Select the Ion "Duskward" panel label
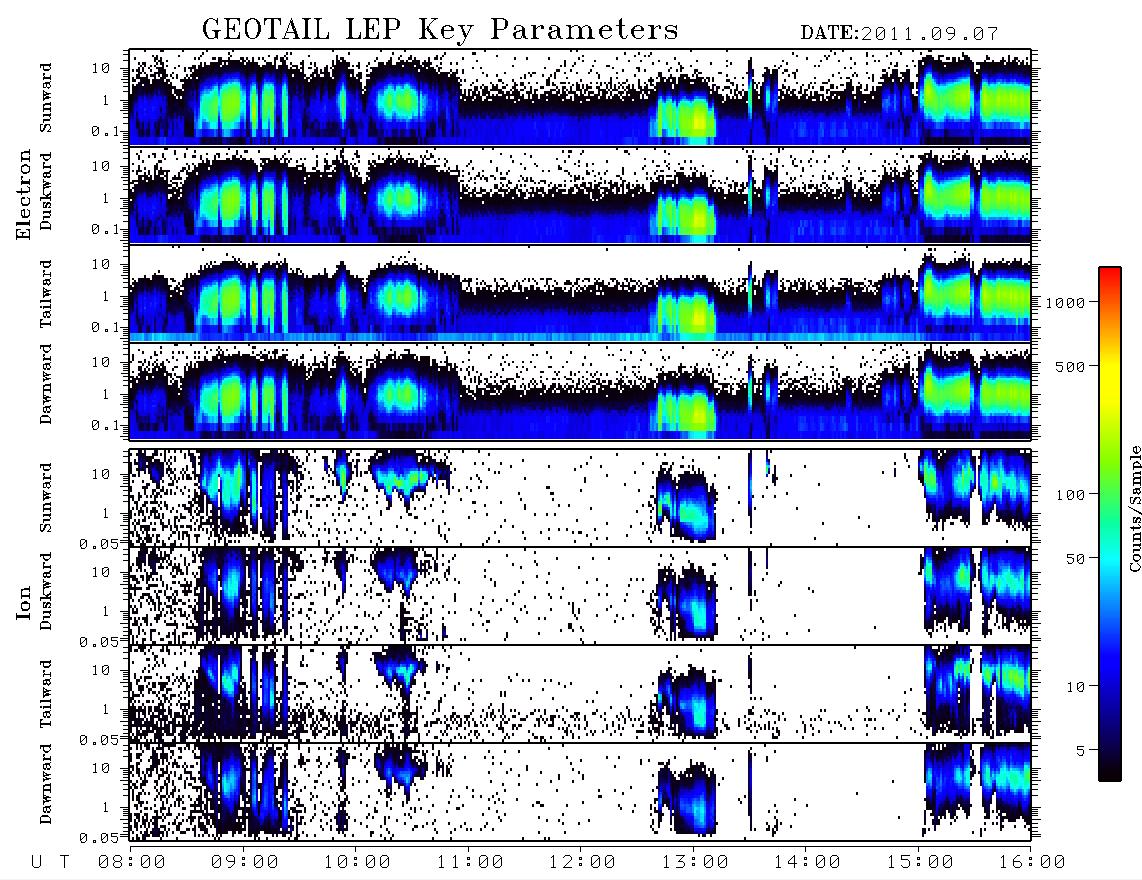This screenshot has height=880, width=1142. 46,591
